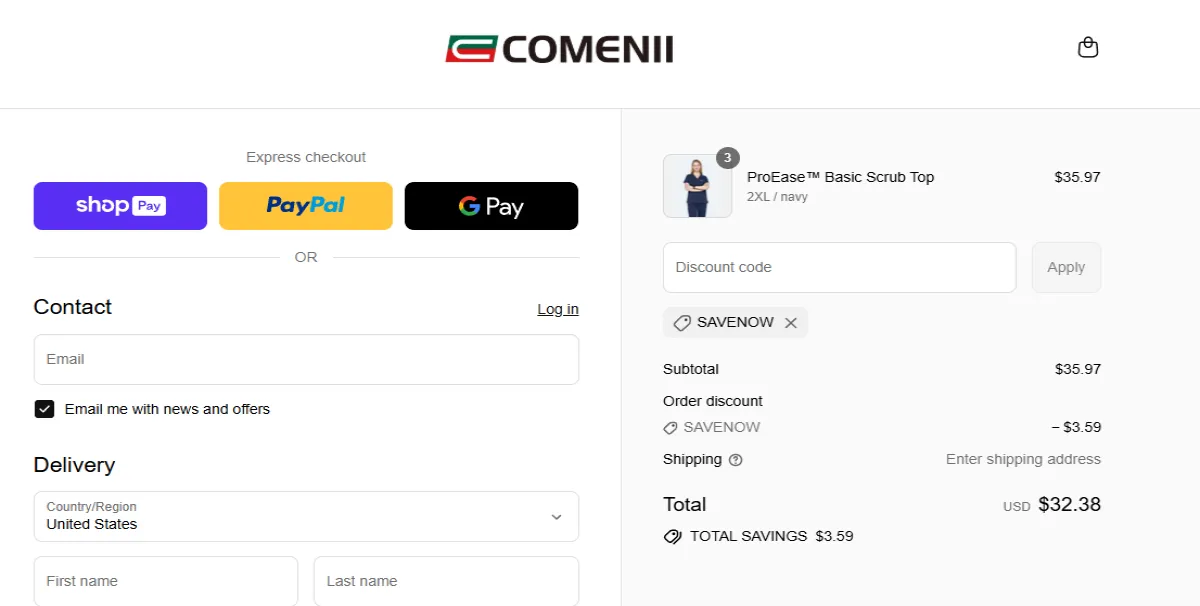Open the Country/Region dropdown
1200x606 pixels.
point(306,517)
